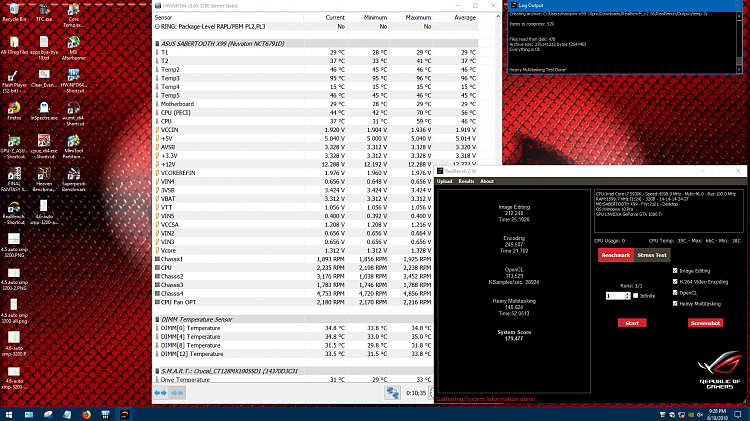Open the Clear_Even... desktop file

(44, 79)
